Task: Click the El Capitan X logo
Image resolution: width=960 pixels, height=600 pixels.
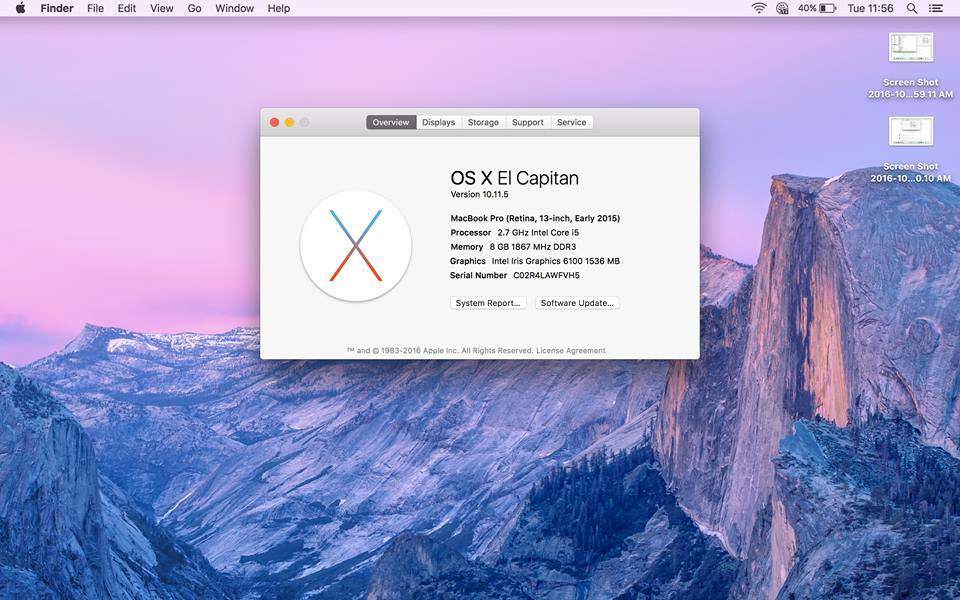Action: coord(356,246)
